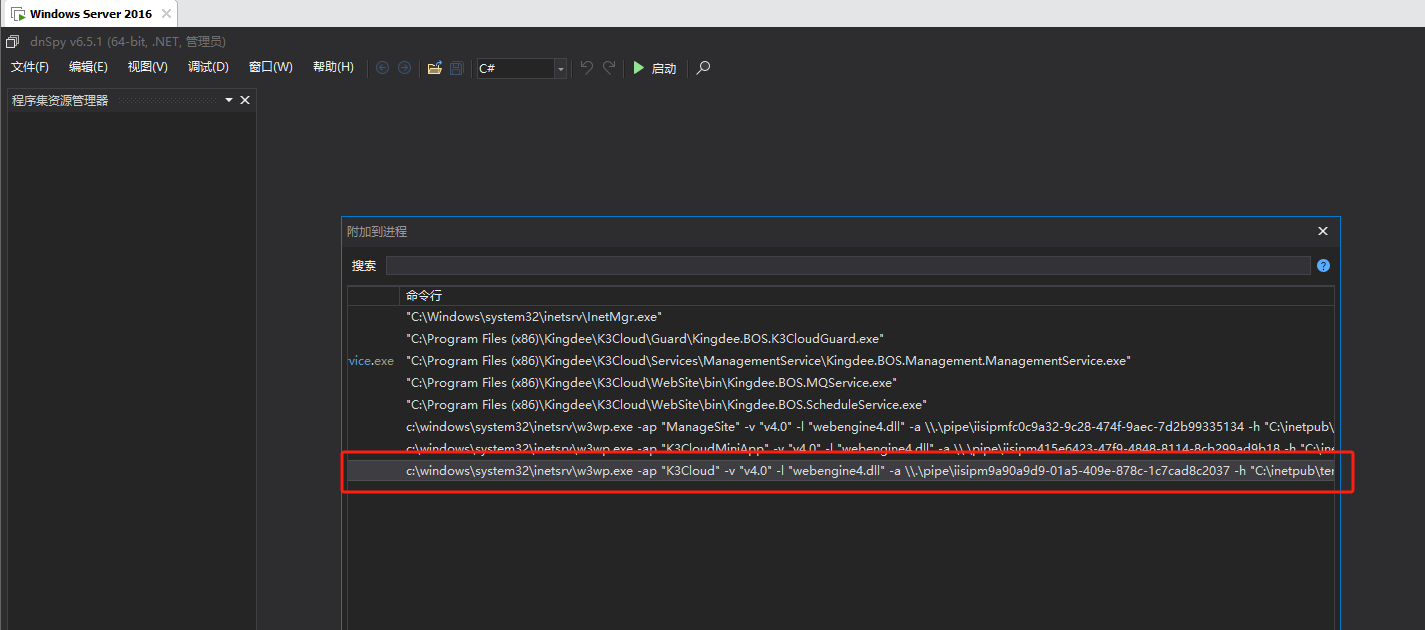The image size is (1425, 630).
Task: Close the 附加到进程 dialog
Action: coord(1323,231)
